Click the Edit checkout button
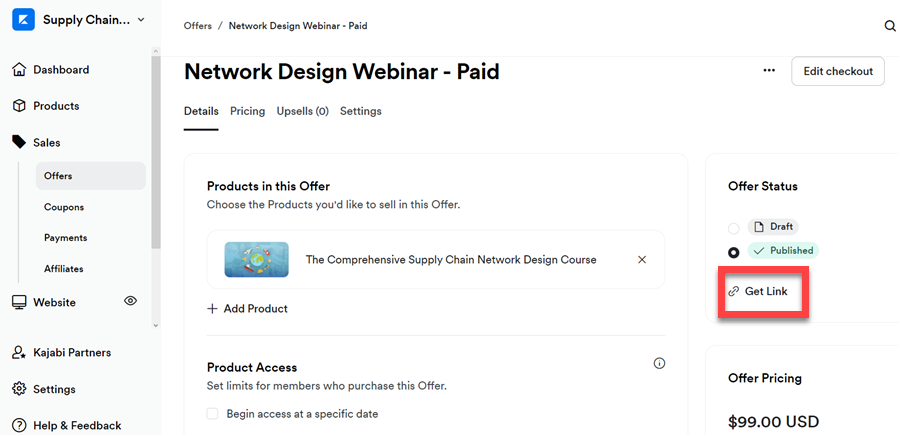900x436 pixels. (x=837, y=71)
